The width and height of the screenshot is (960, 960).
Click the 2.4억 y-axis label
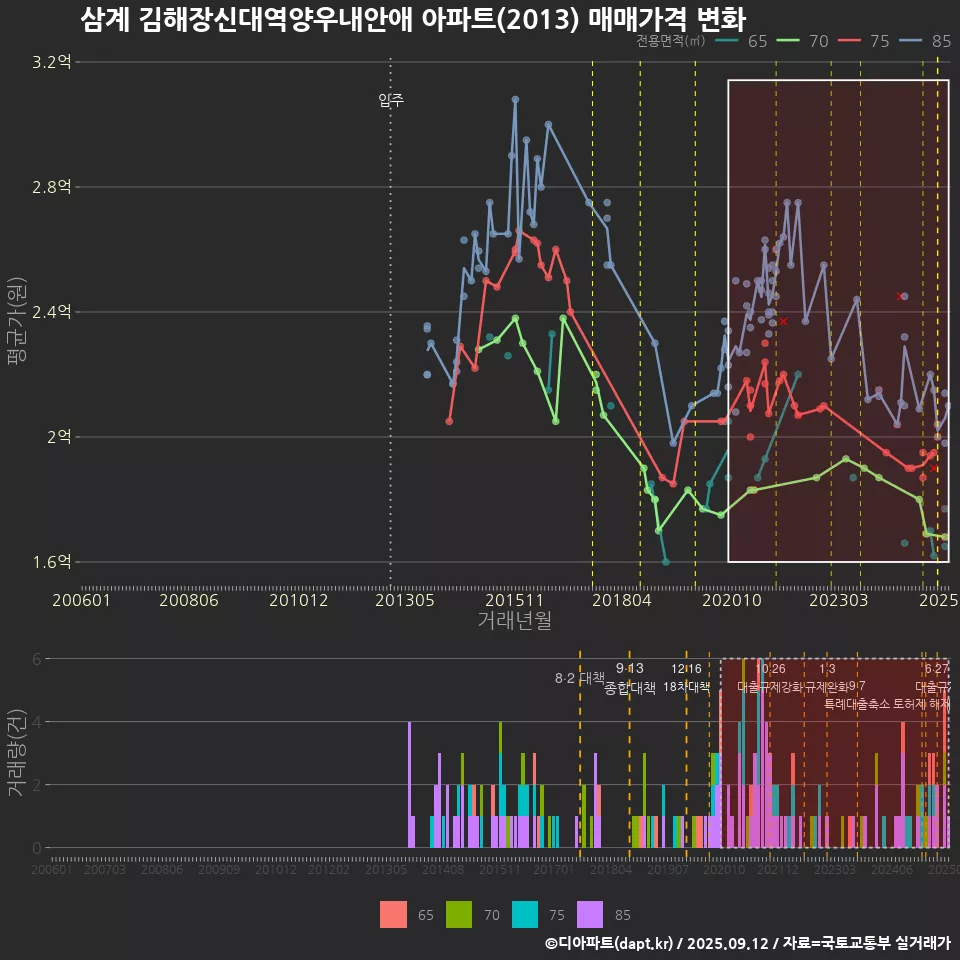tap(51, 312)
